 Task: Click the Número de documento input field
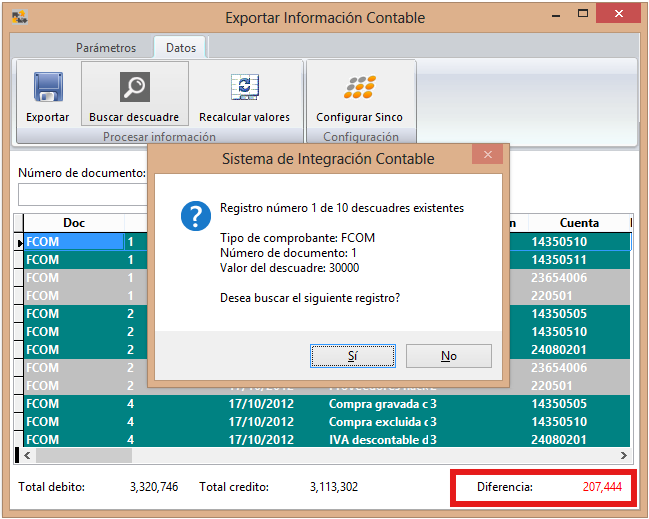click(x=82, y=194)
